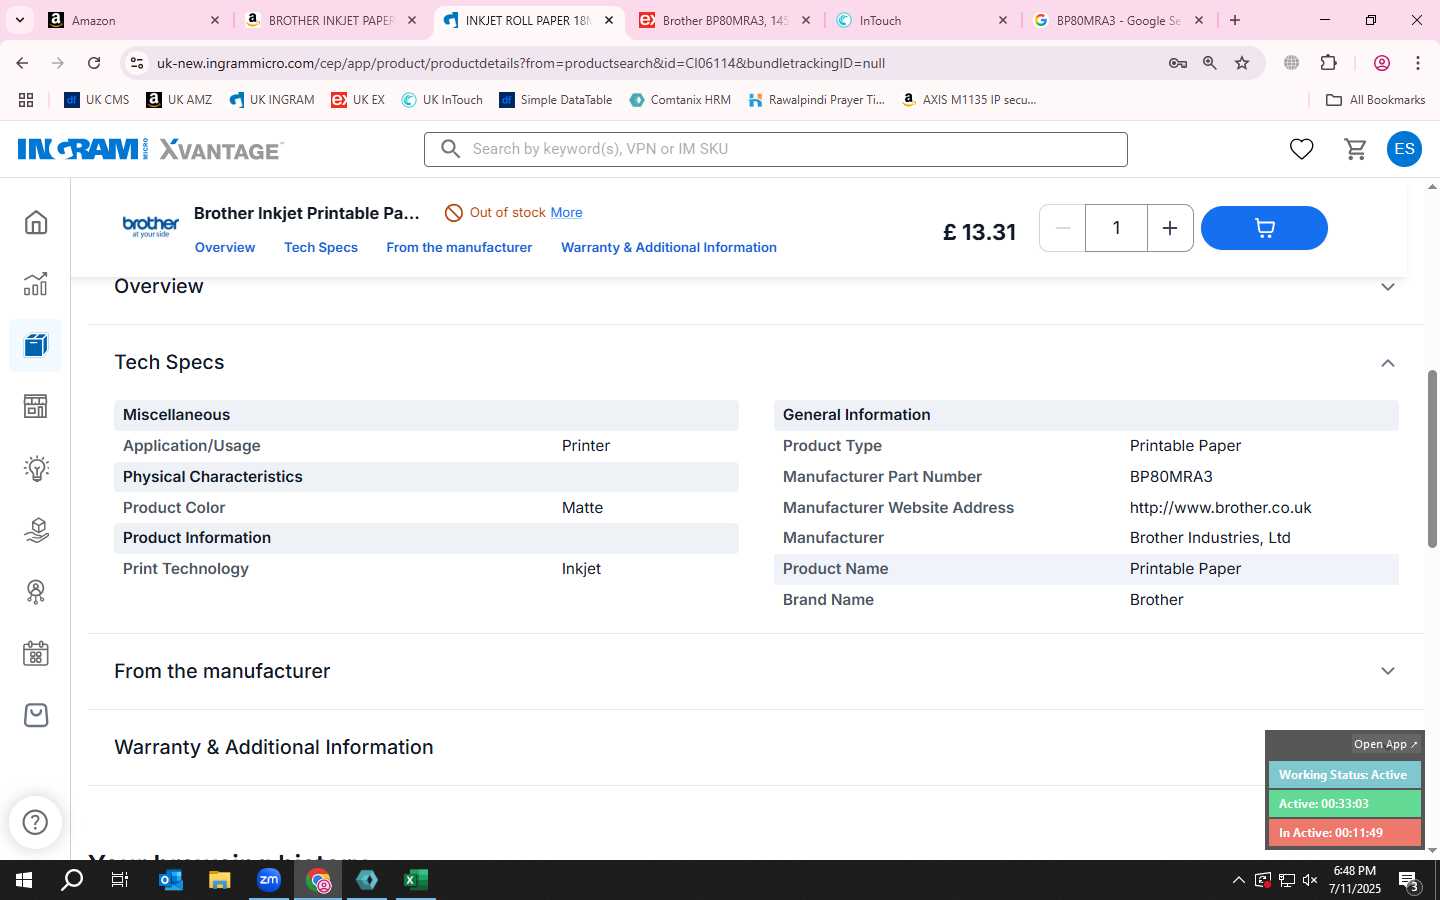1440x900 pixels.
Task: Open the browser extensions puzzle icon
Action: click(x=1329, y=63)
